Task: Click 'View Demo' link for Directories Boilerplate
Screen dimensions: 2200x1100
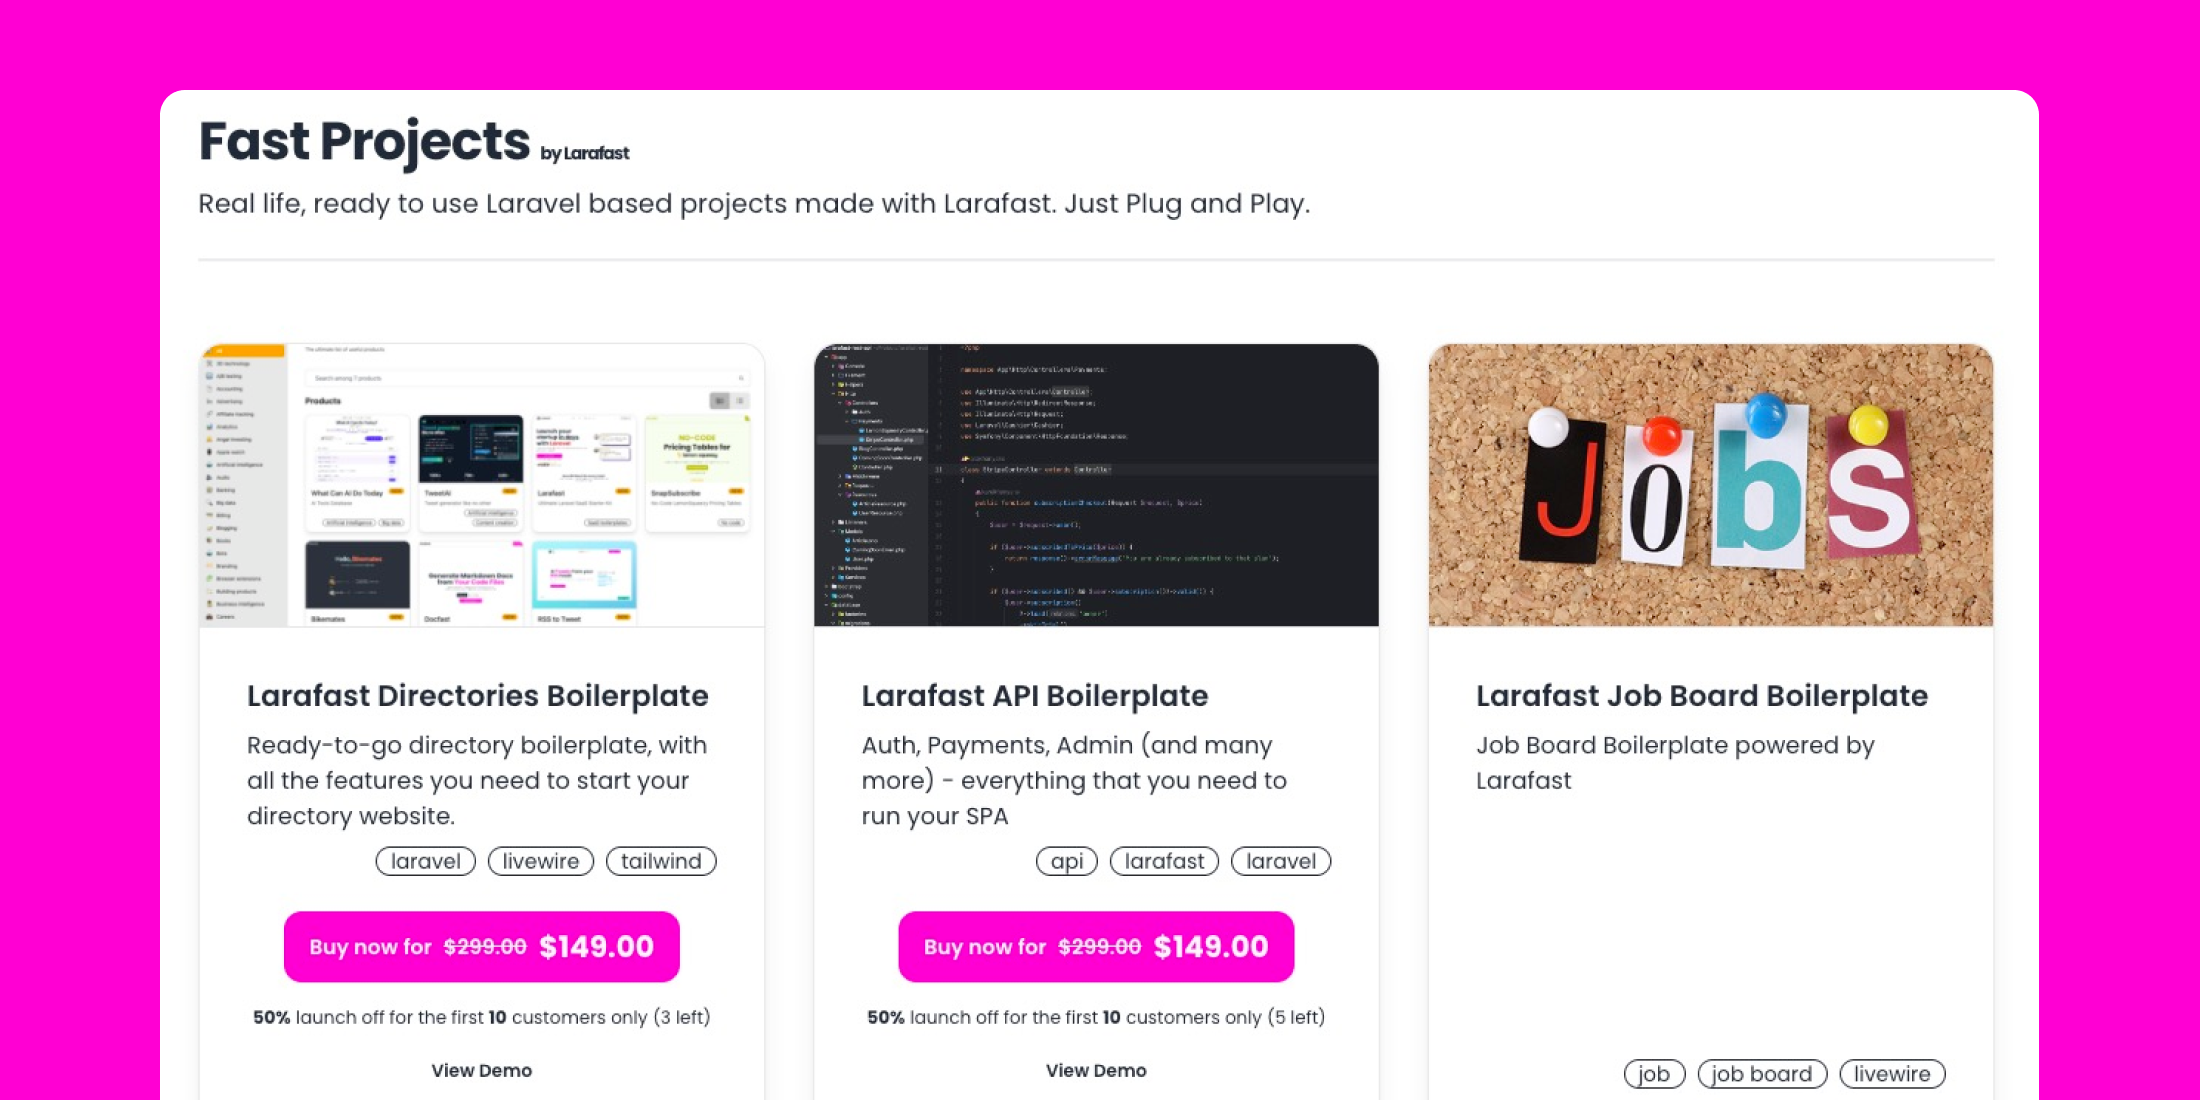Action: (x=481, y=1069)
